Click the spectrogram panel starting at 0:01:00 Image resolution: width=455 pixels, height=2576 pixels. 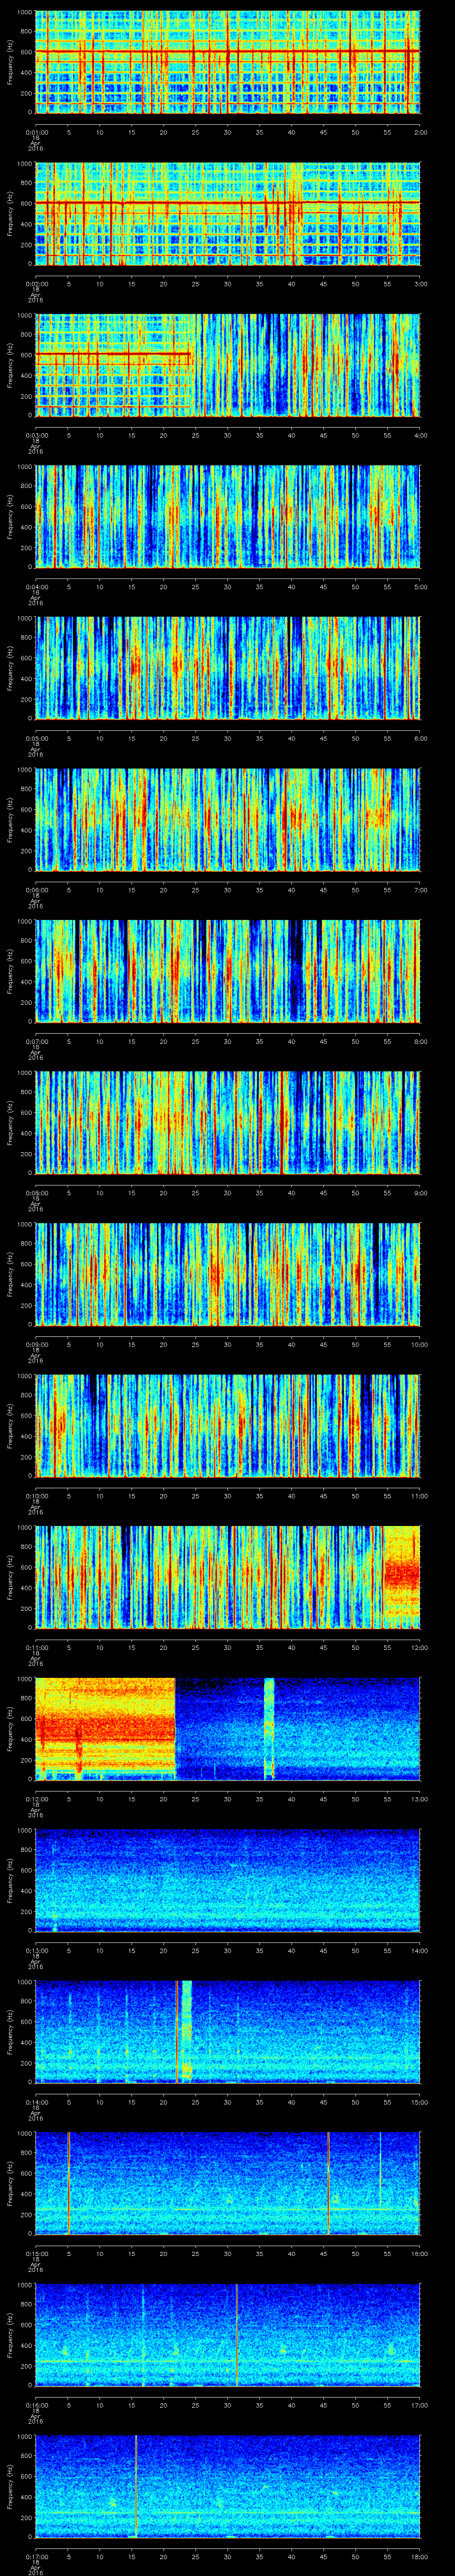point(228,62)
